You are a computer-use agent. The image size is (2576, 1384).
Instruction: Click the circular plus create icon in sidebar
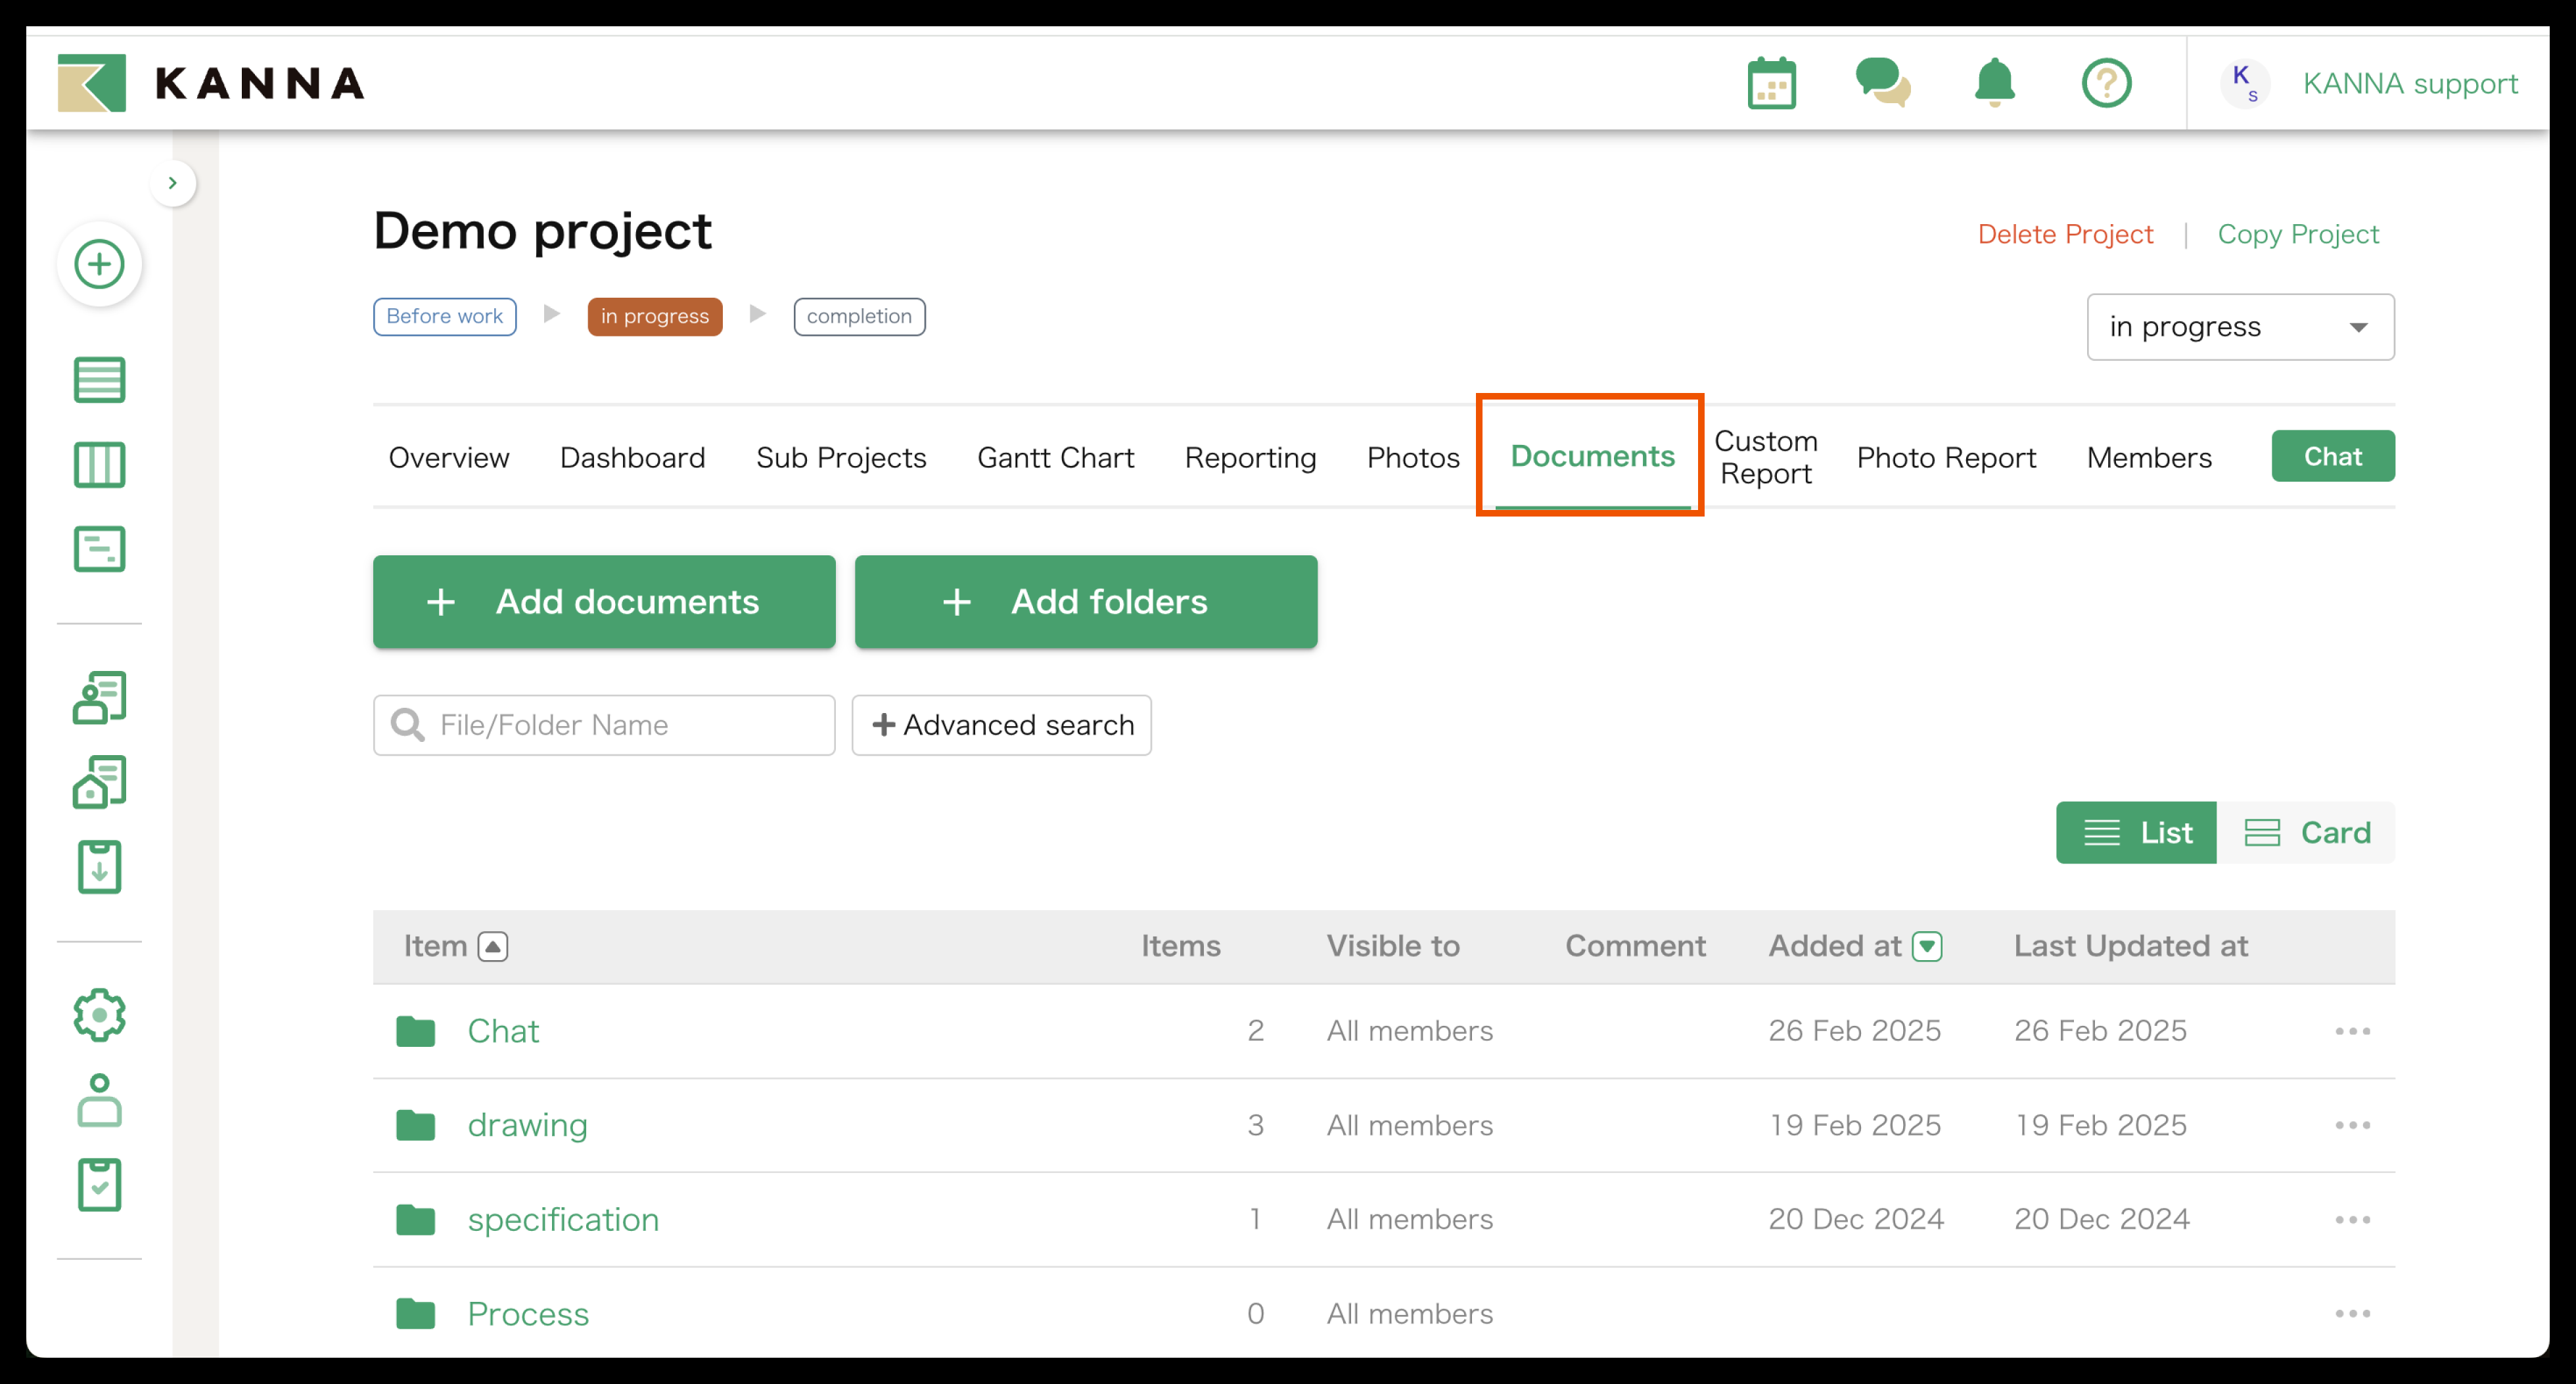point(99,265)
